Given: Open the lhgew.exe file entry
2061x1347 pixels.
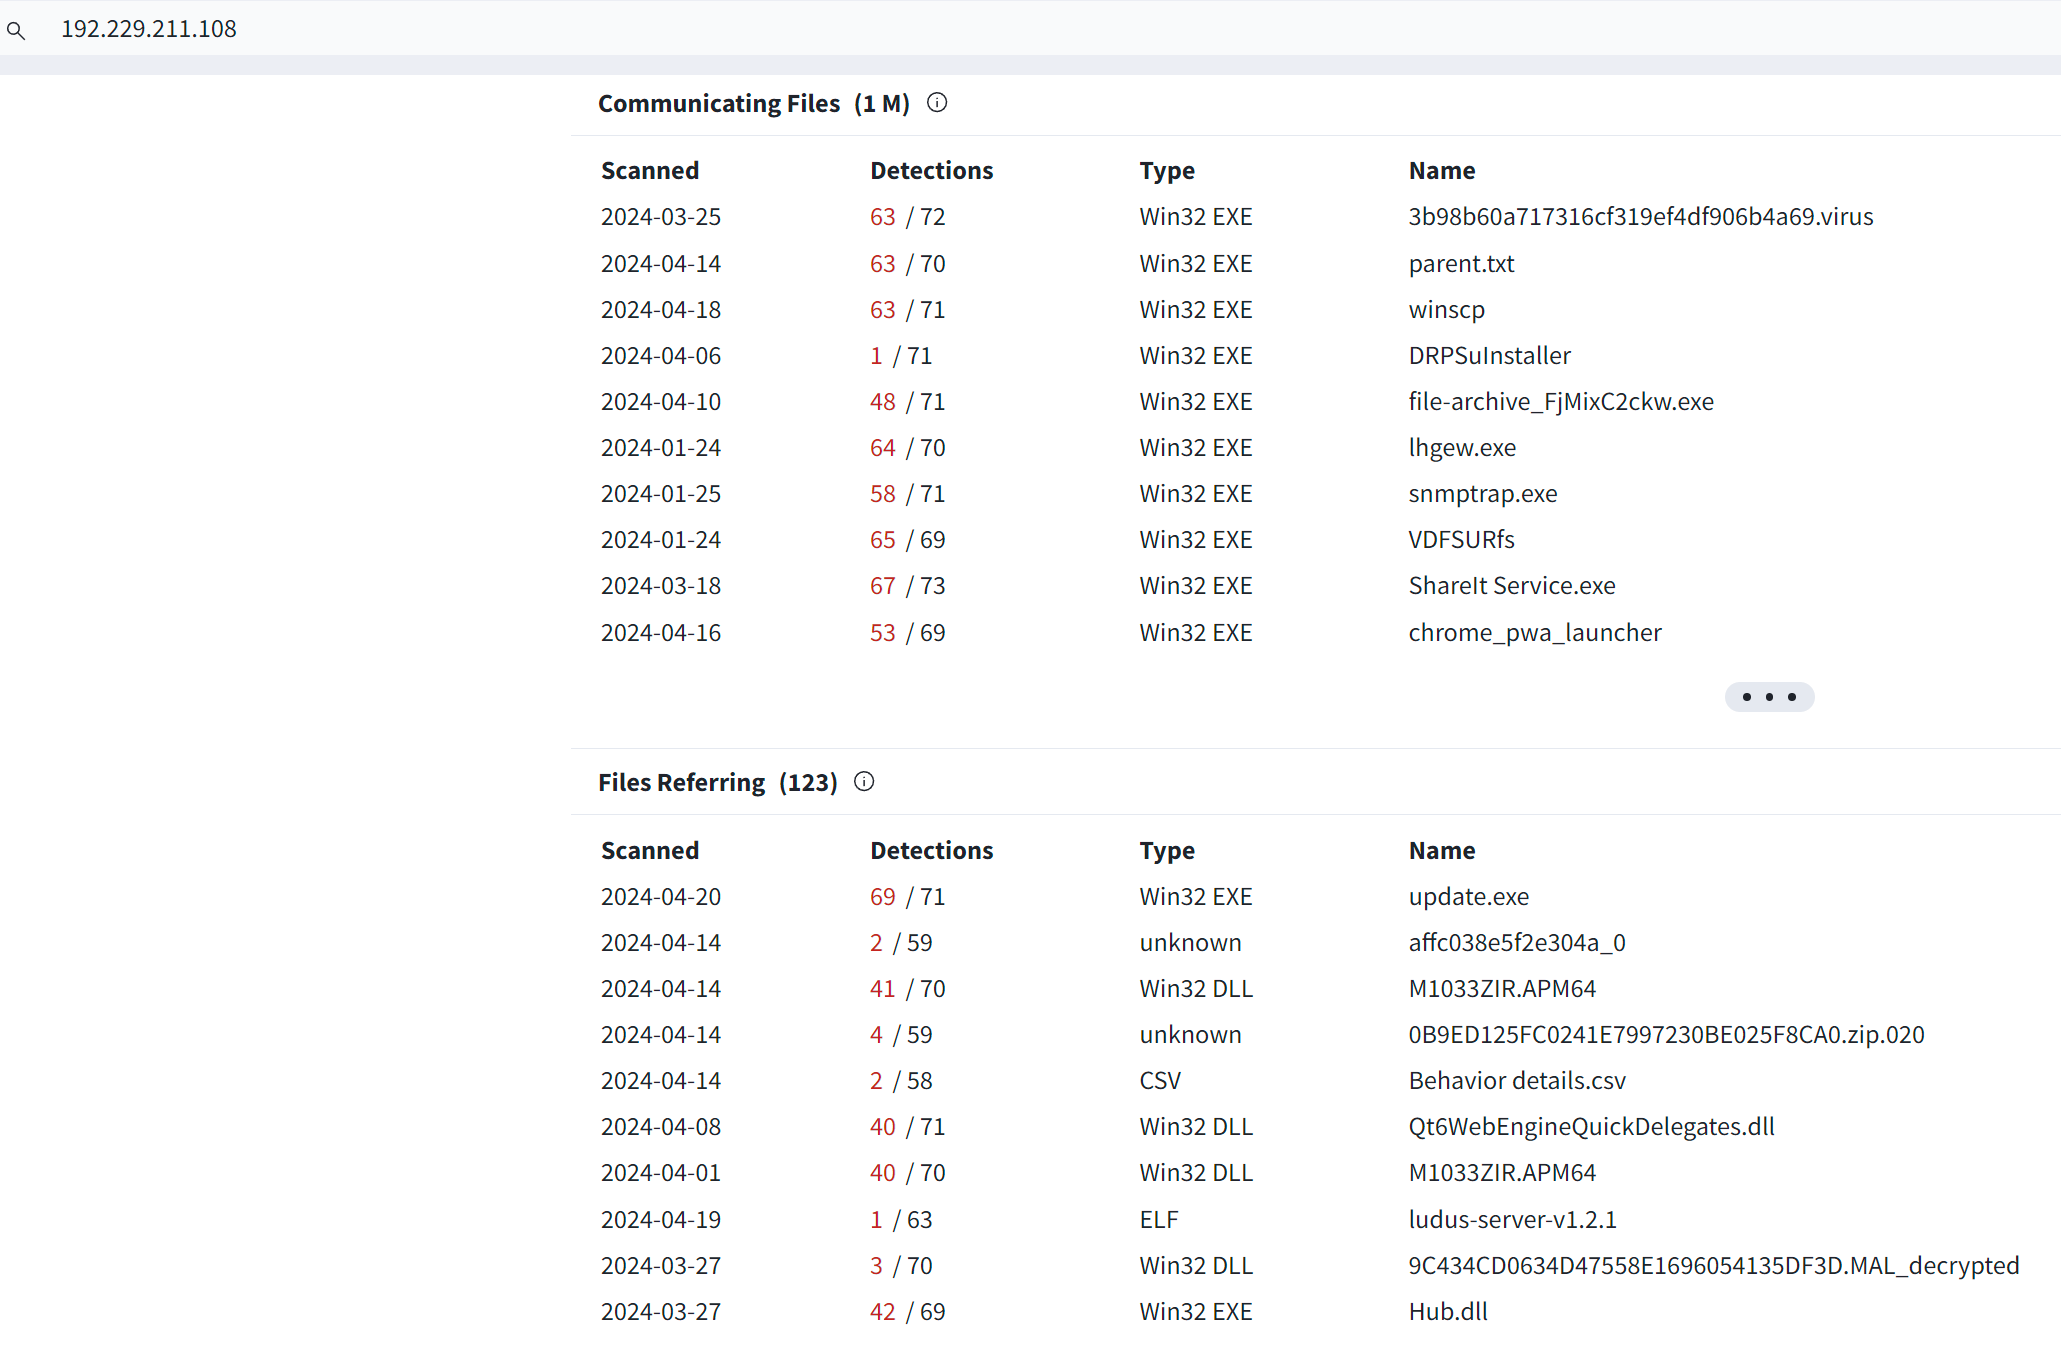Looking at the screenshot, I should pyautogui.click(x=1462, y=448).
